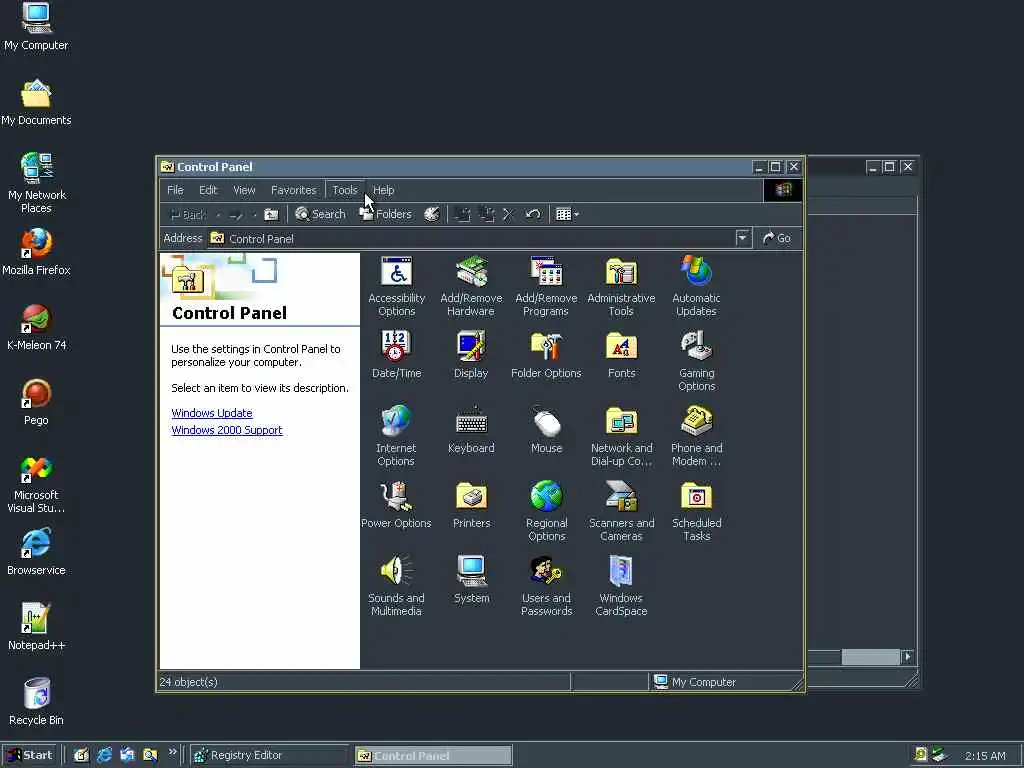
Task: Open the My Documents desktop icon
Action: [36, 101]
